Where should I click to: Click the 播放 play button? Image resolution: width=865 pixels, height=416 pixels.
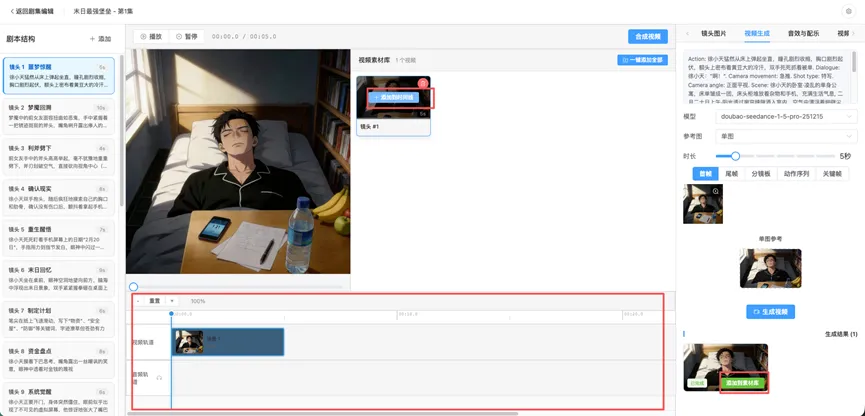151,36
